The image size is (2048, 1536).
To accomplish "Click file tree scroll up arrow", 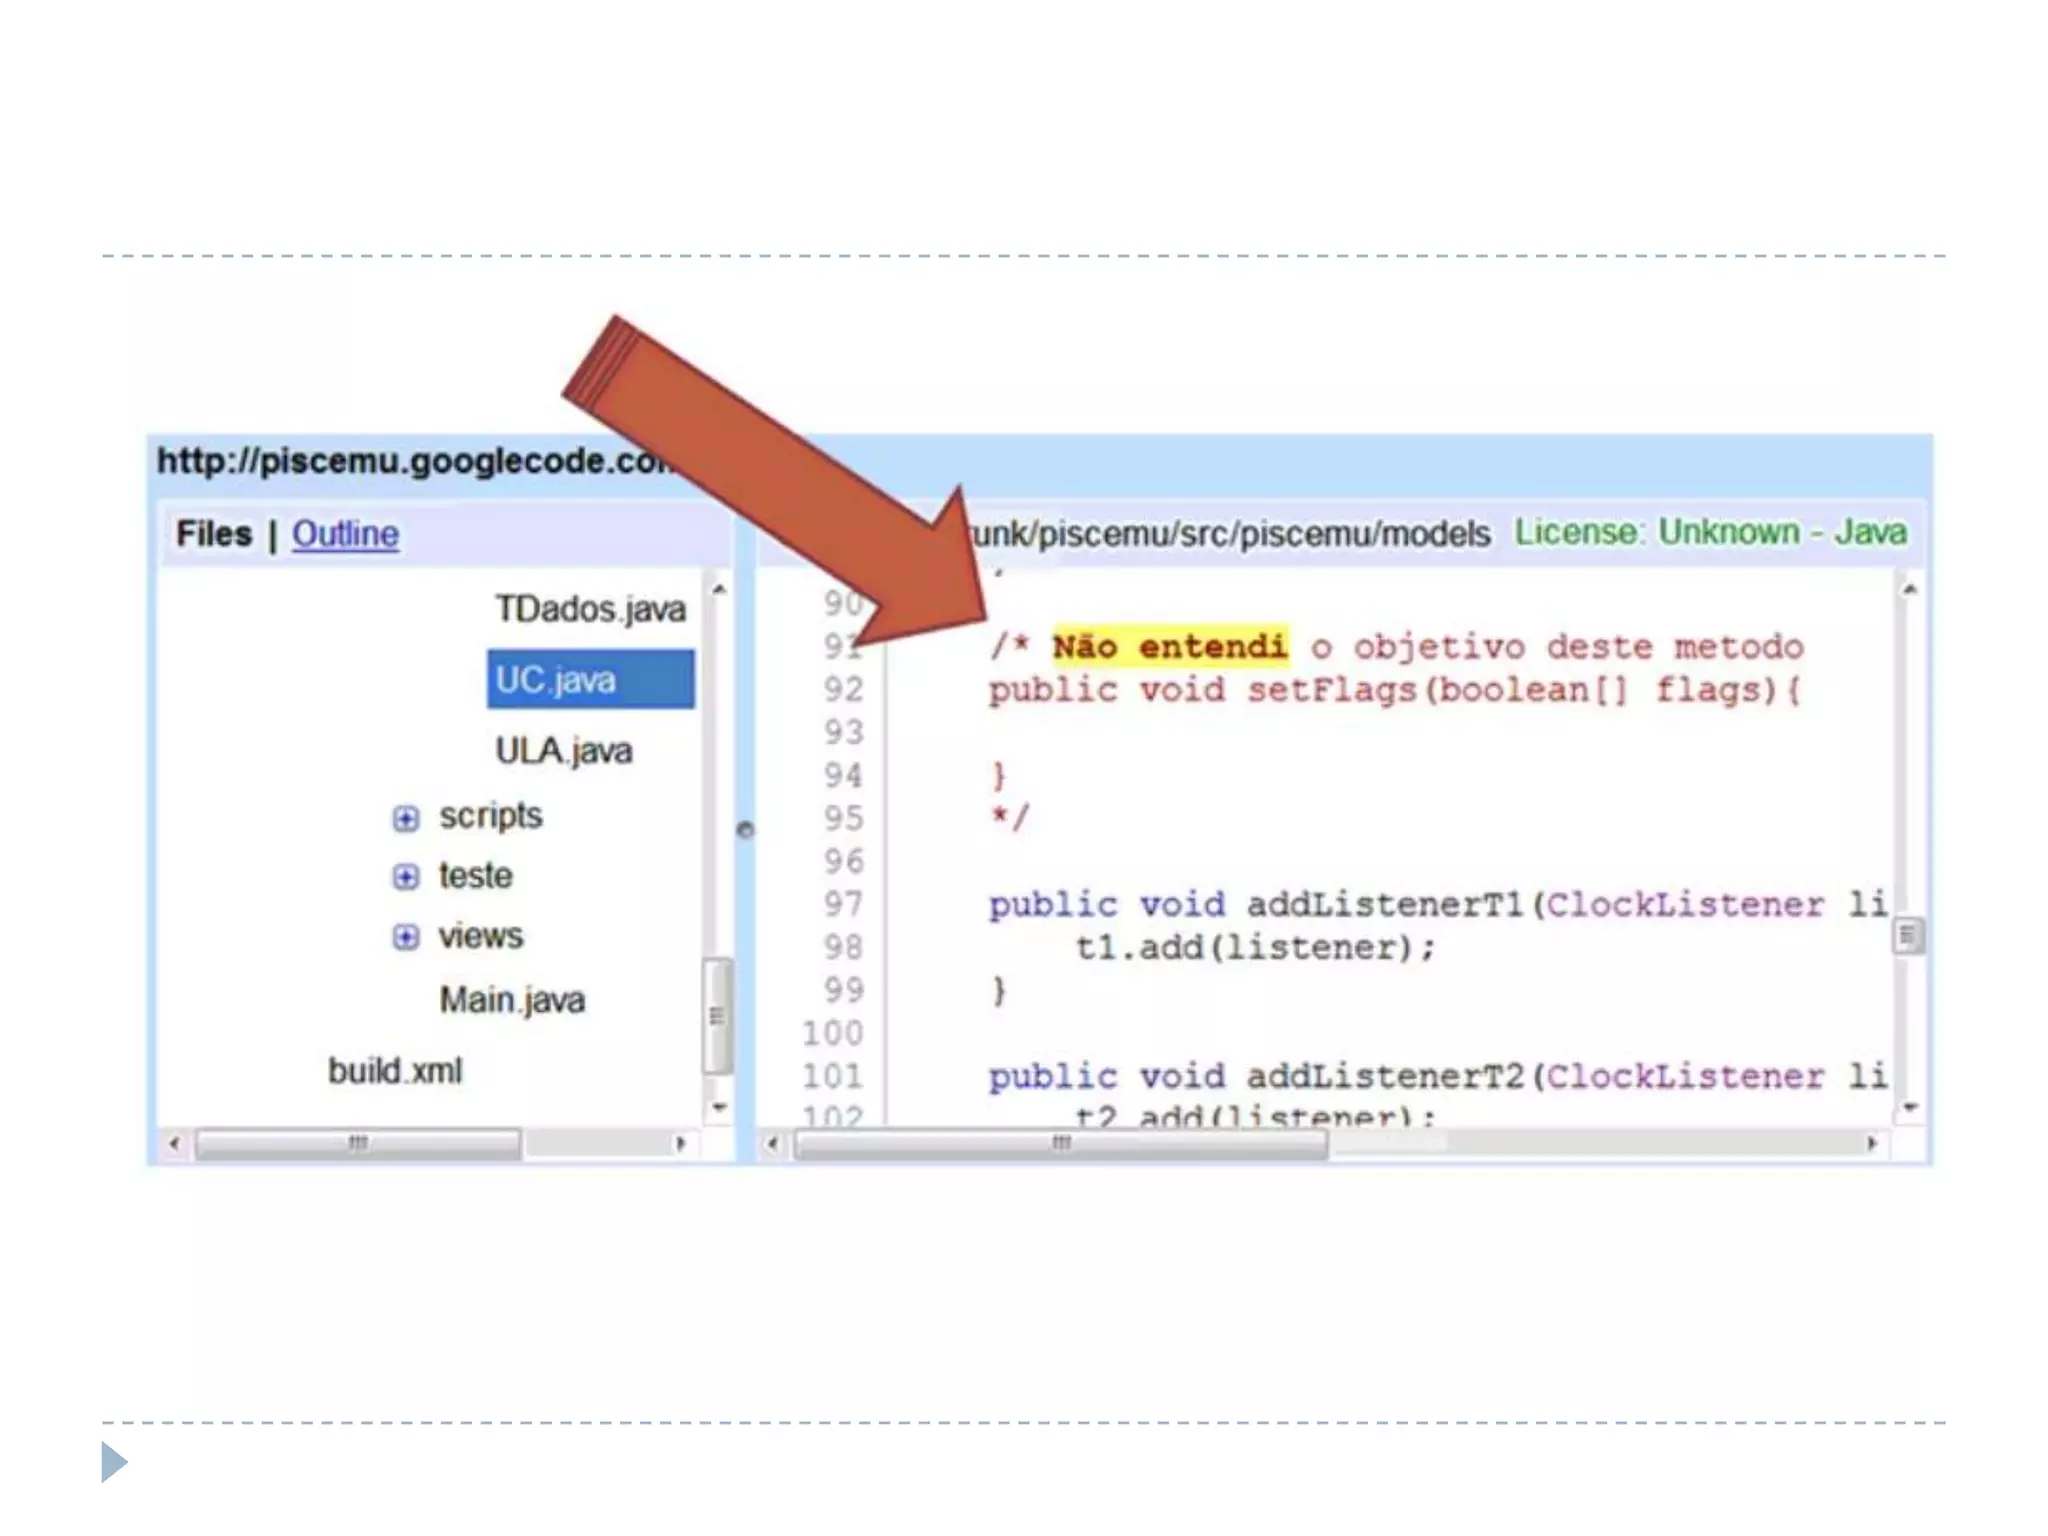I will click(x=718, y=590).
